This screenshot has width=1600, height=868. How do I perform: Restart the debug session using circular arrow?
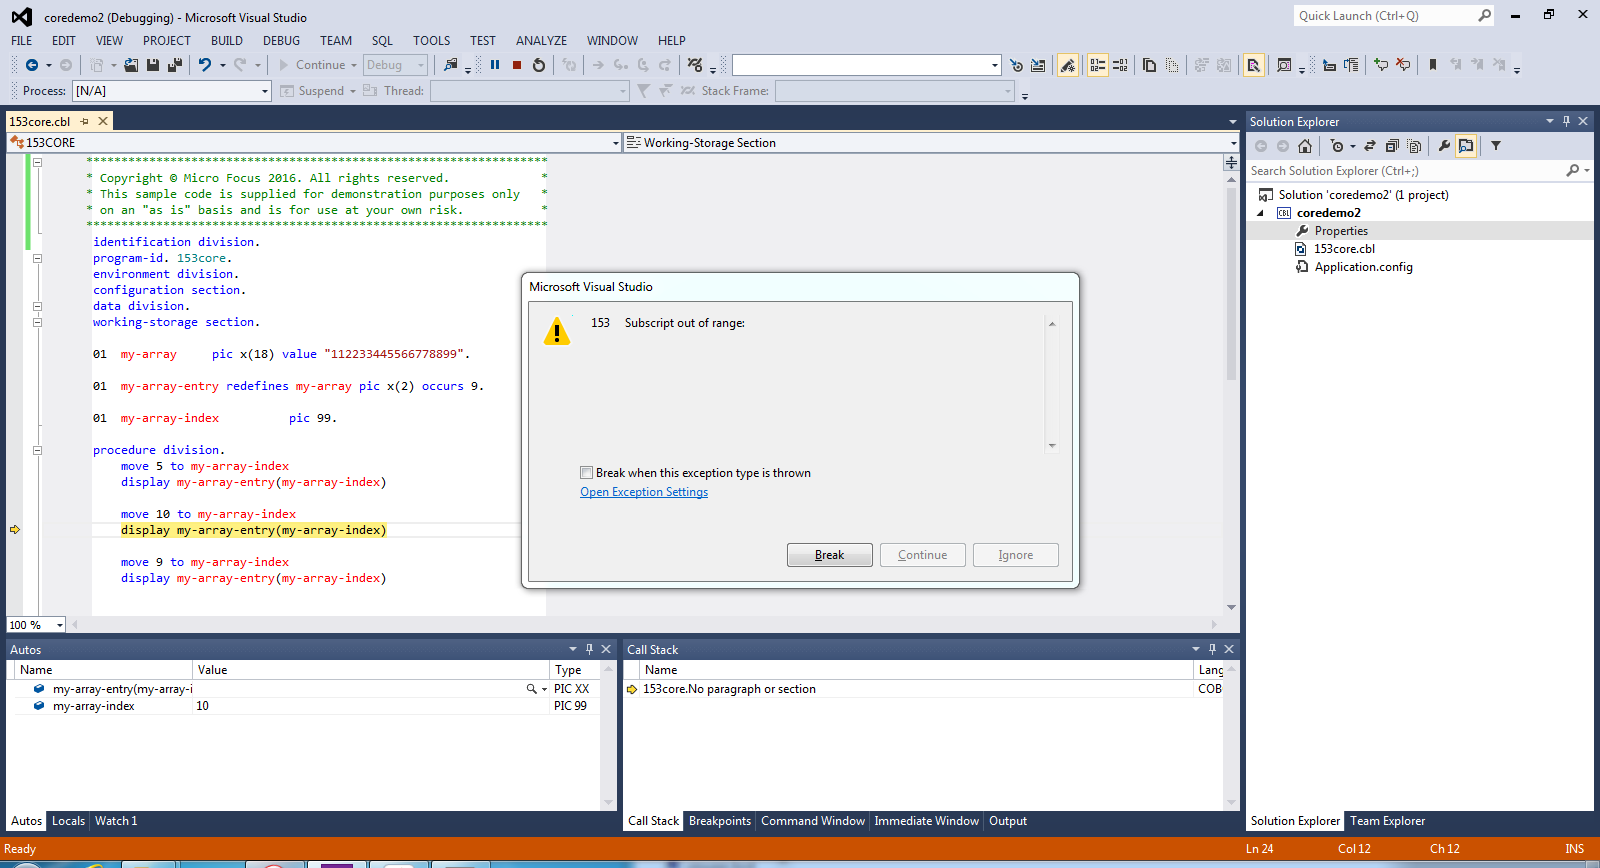coord(539,65)
